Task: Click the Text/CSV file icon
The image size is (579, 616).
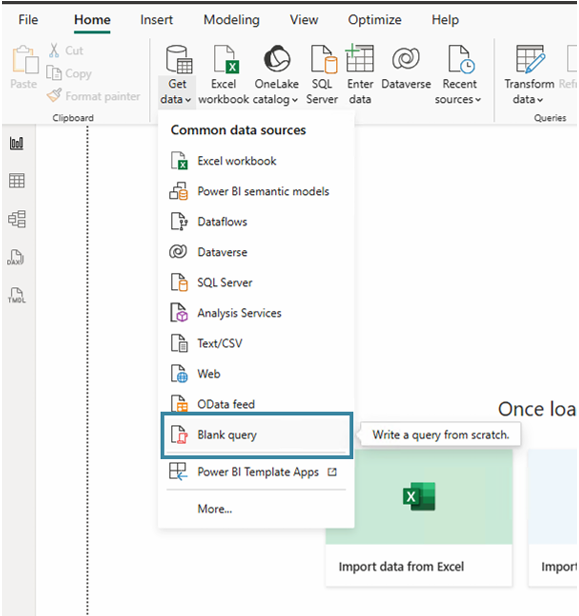Action: coord(179,343)
